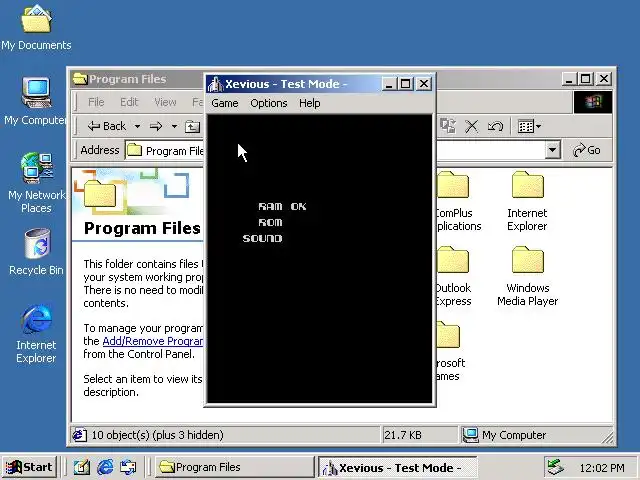Open the Game menu in Xevious
Screen dimensions: 640x480
[x=224, y=103]
